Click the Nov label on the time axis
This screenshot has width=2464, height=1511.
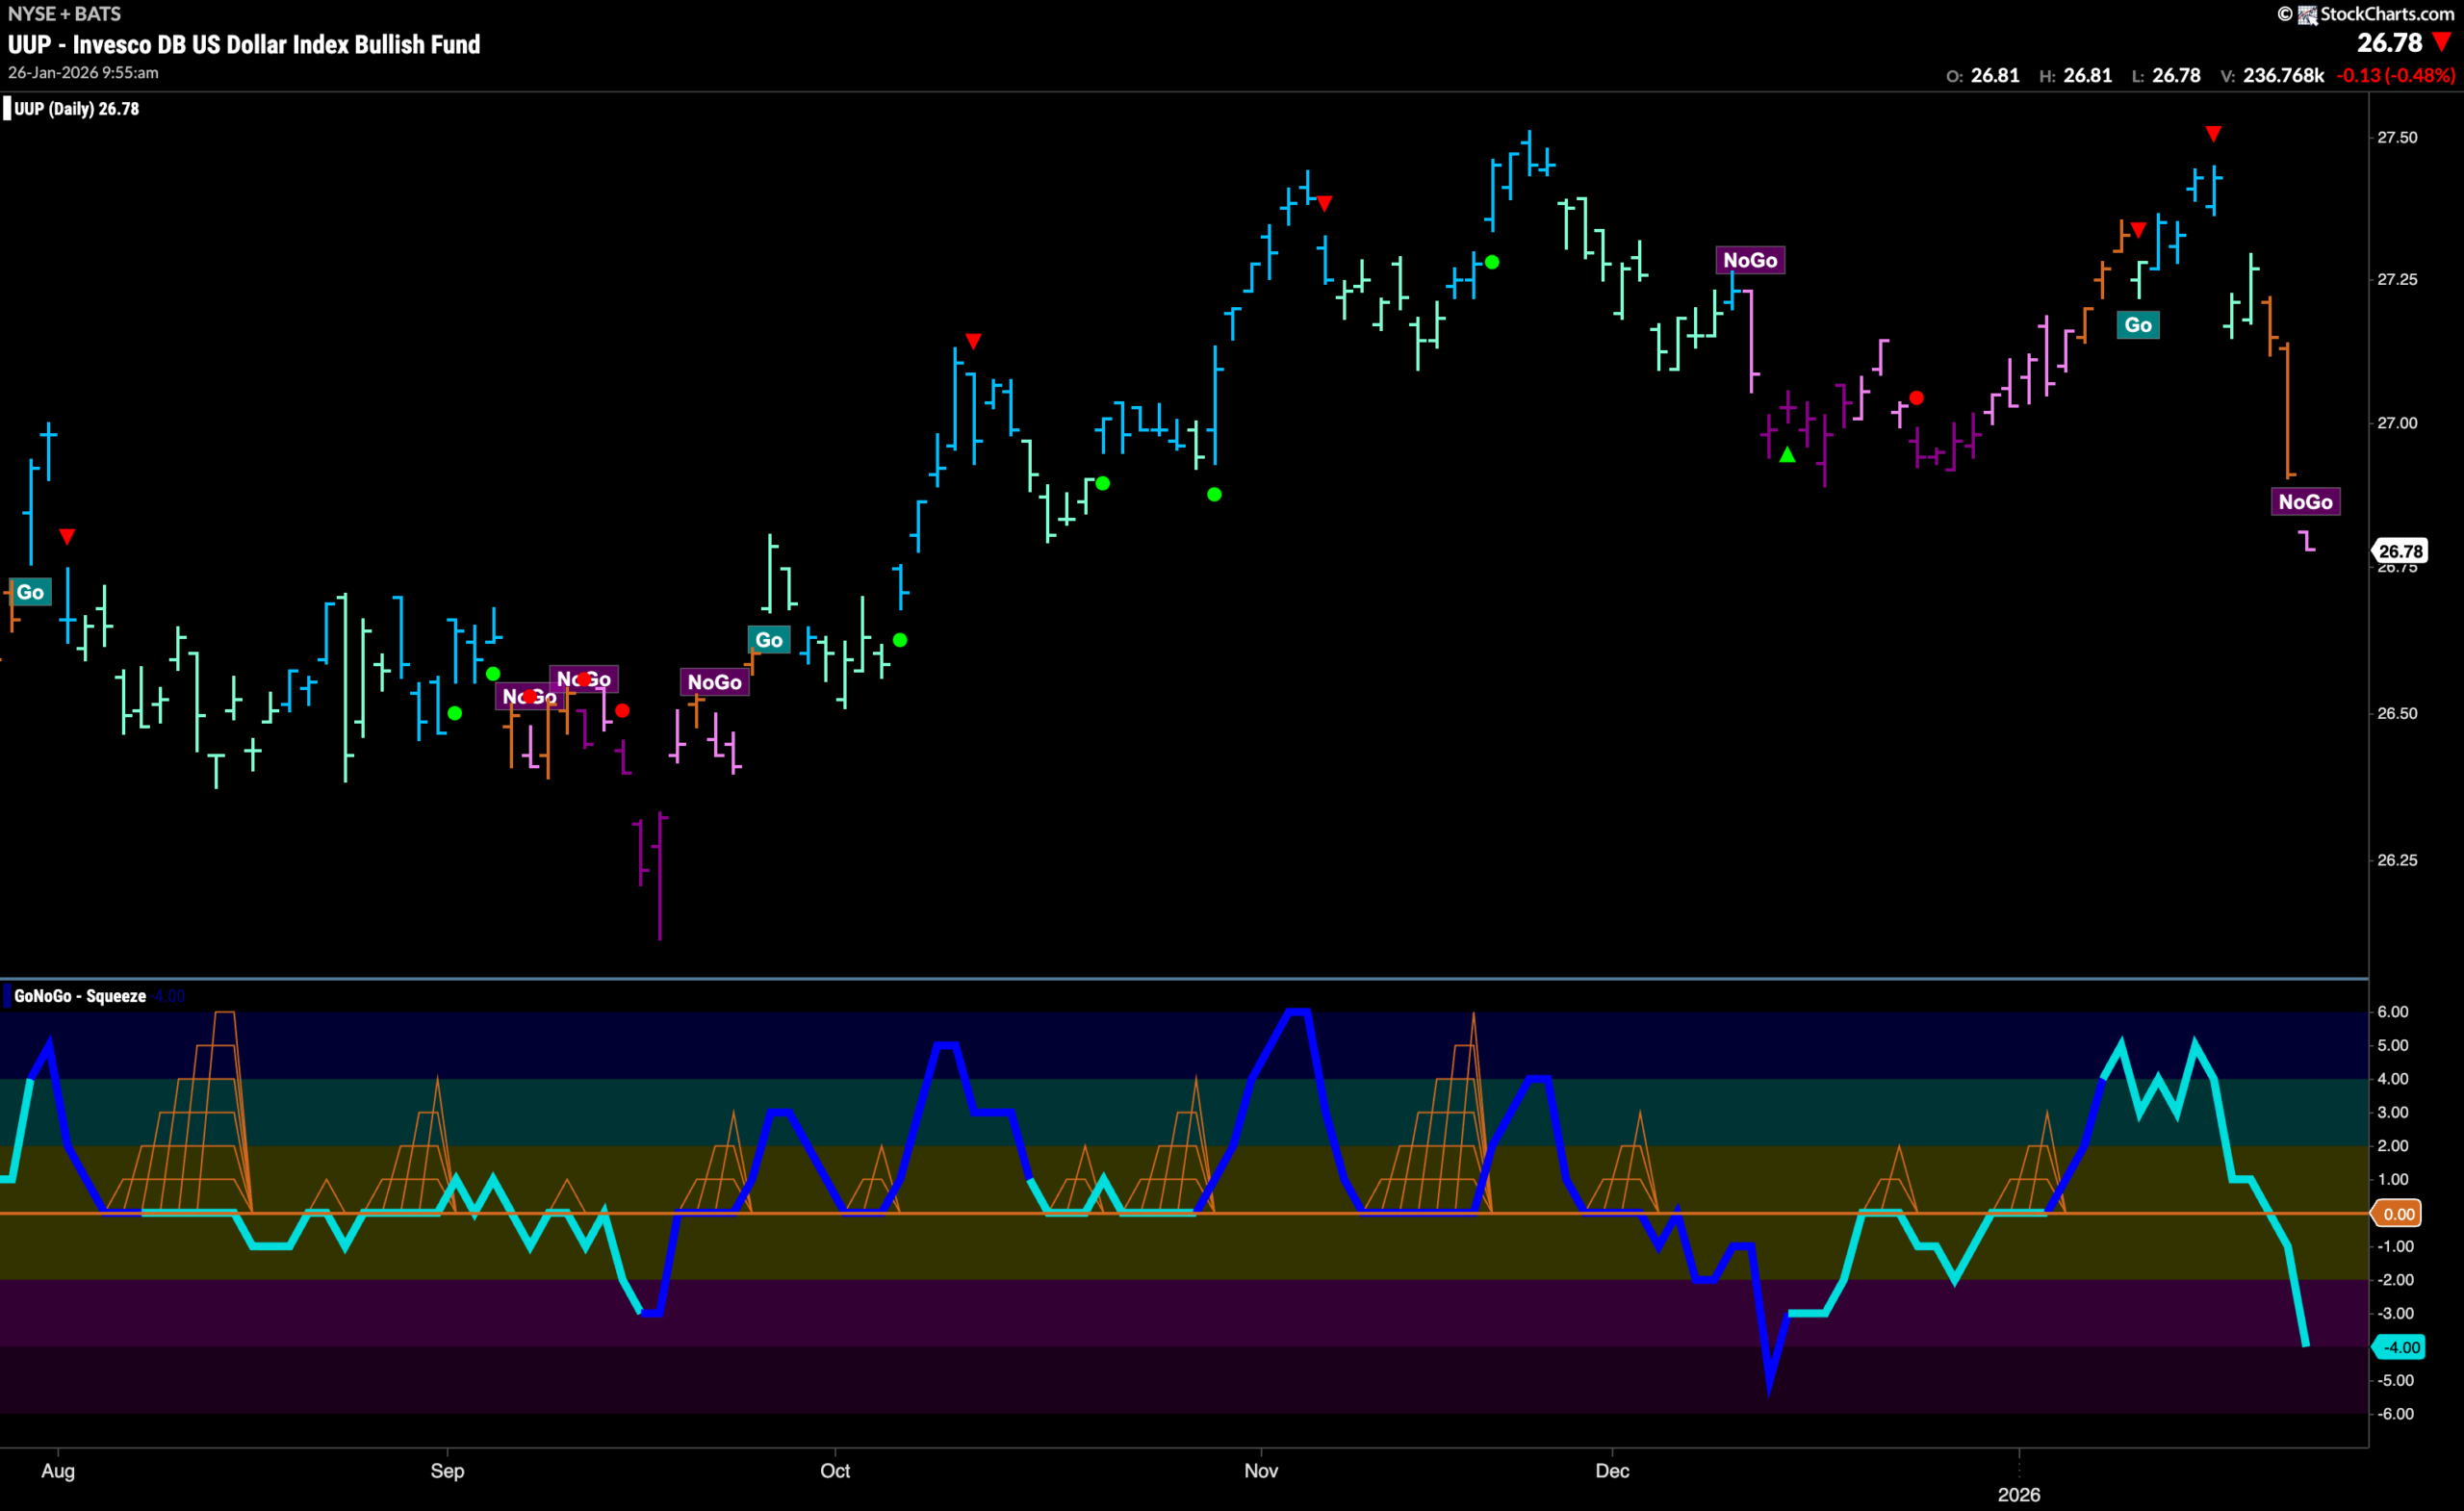[x=1261, y=1471]
